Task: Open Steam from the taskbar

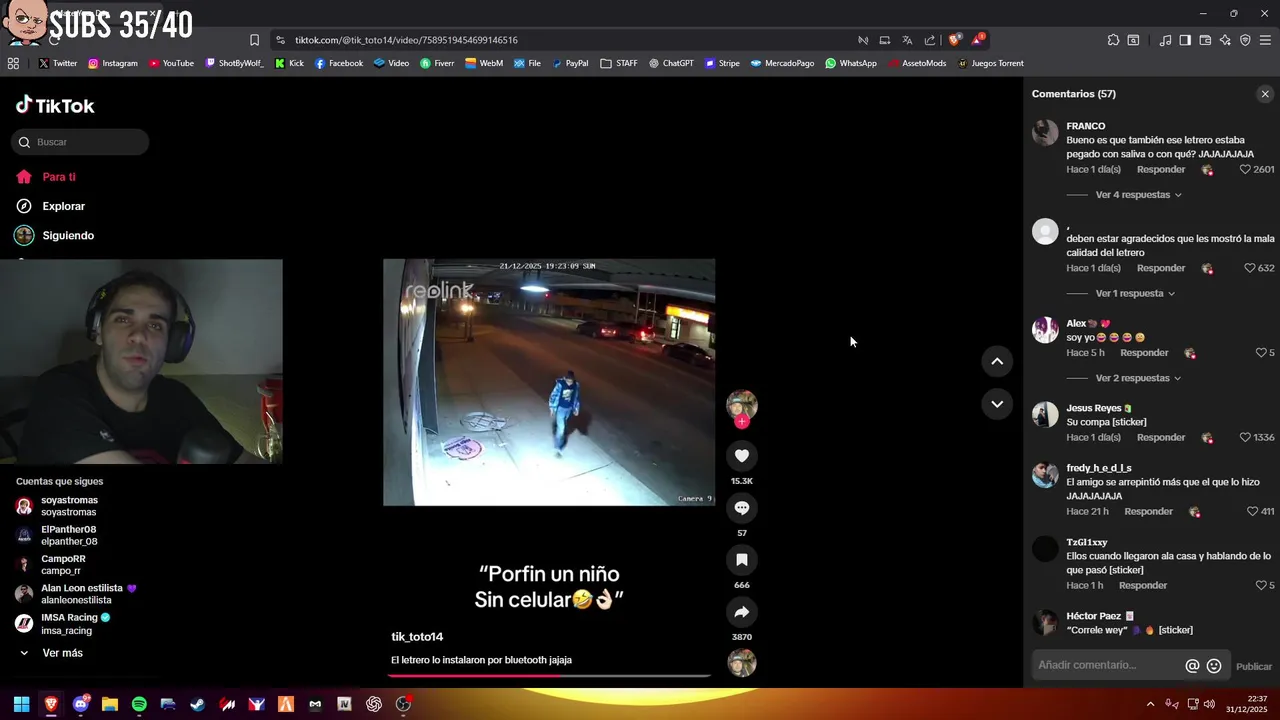Action: (198, 704)
